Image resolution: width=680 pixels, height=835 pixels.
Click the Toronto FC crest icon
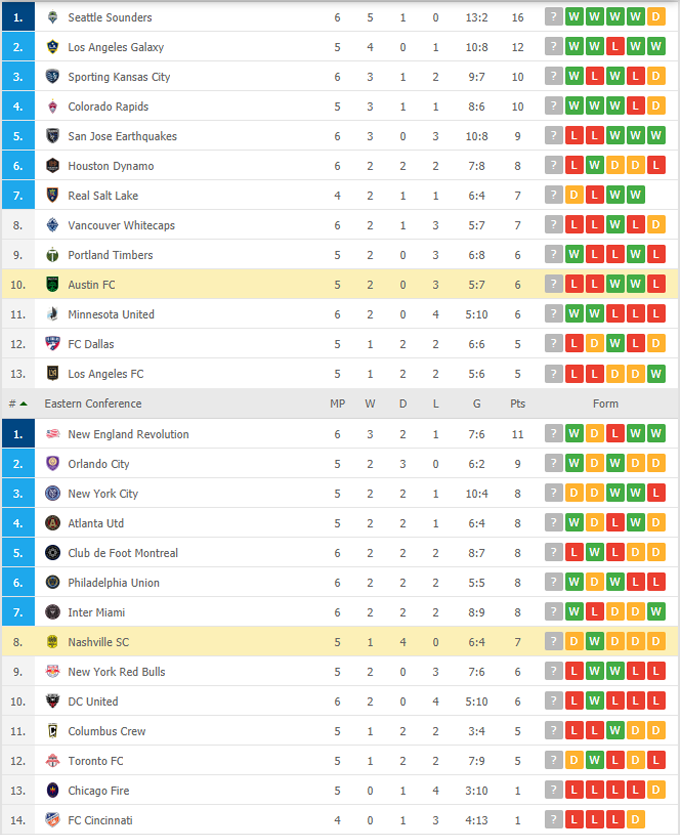pos(53,761)
